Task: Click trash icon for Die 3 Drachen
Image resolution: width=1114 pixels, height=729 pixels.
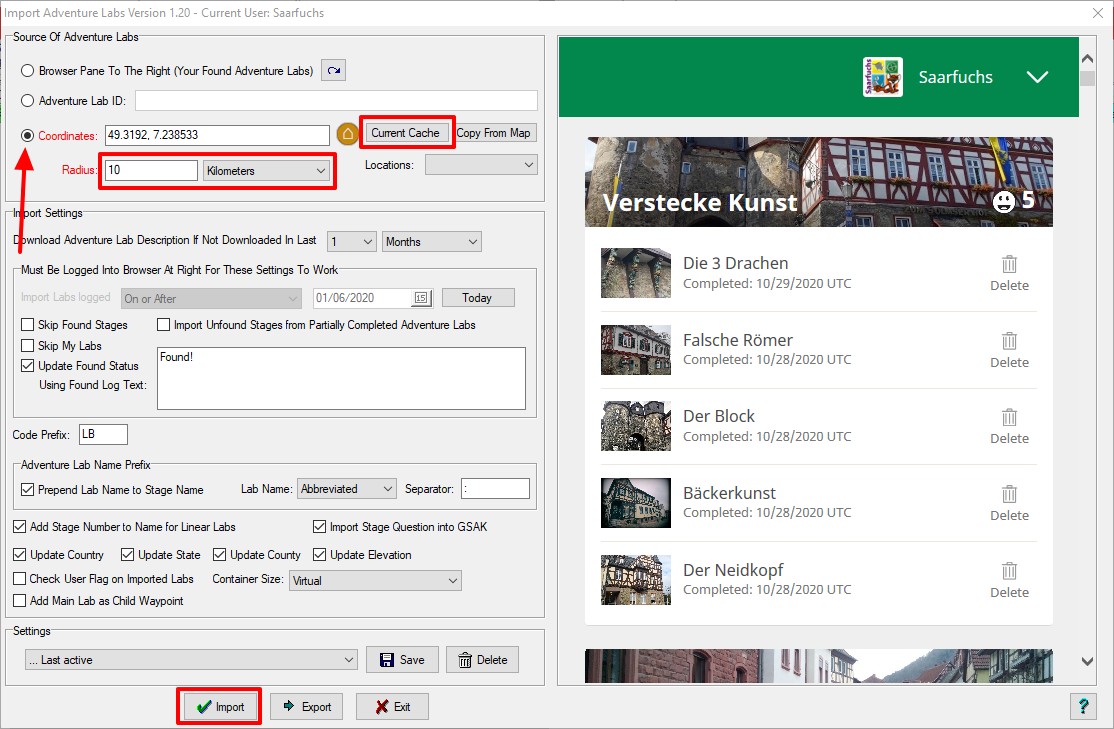Action: (x=1009, y=264)
